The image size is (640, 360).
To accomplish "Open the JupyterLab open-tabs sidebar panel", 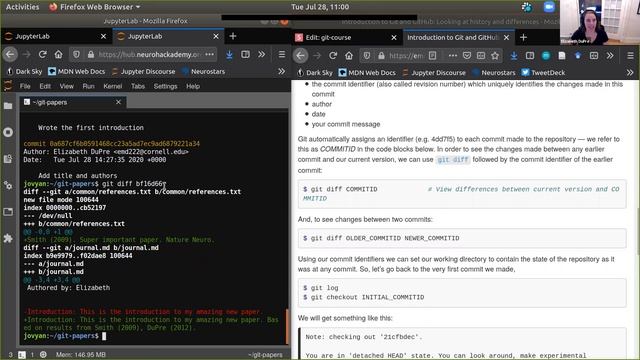I will pyautogui.click(x=8, y=211).
